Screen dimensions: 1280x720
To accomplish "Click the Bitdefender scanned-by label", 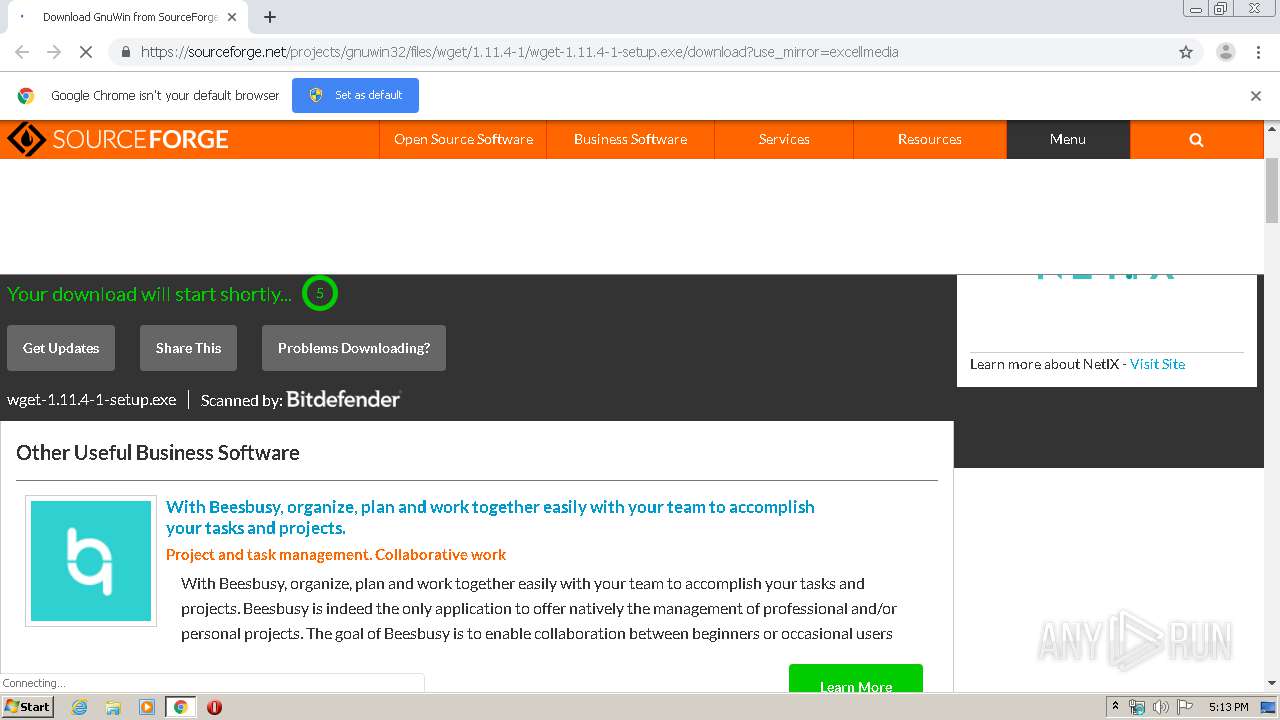I will 300,399.
